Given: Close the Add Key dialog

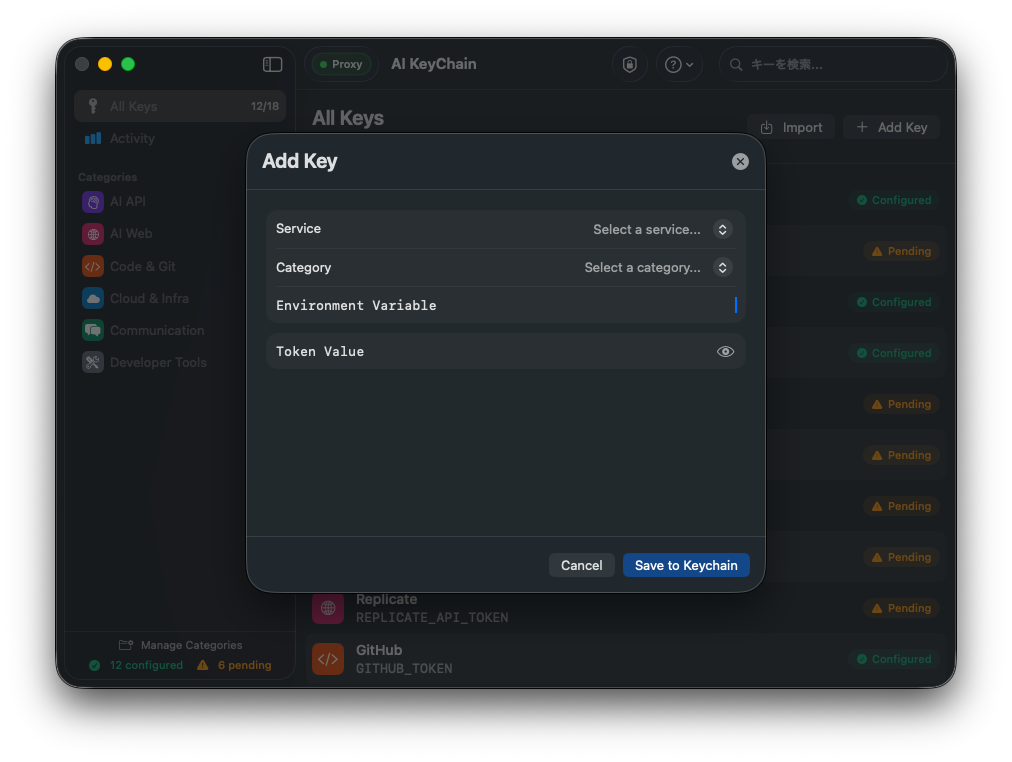Looking at the screenshot, I should tap(740, 161).
